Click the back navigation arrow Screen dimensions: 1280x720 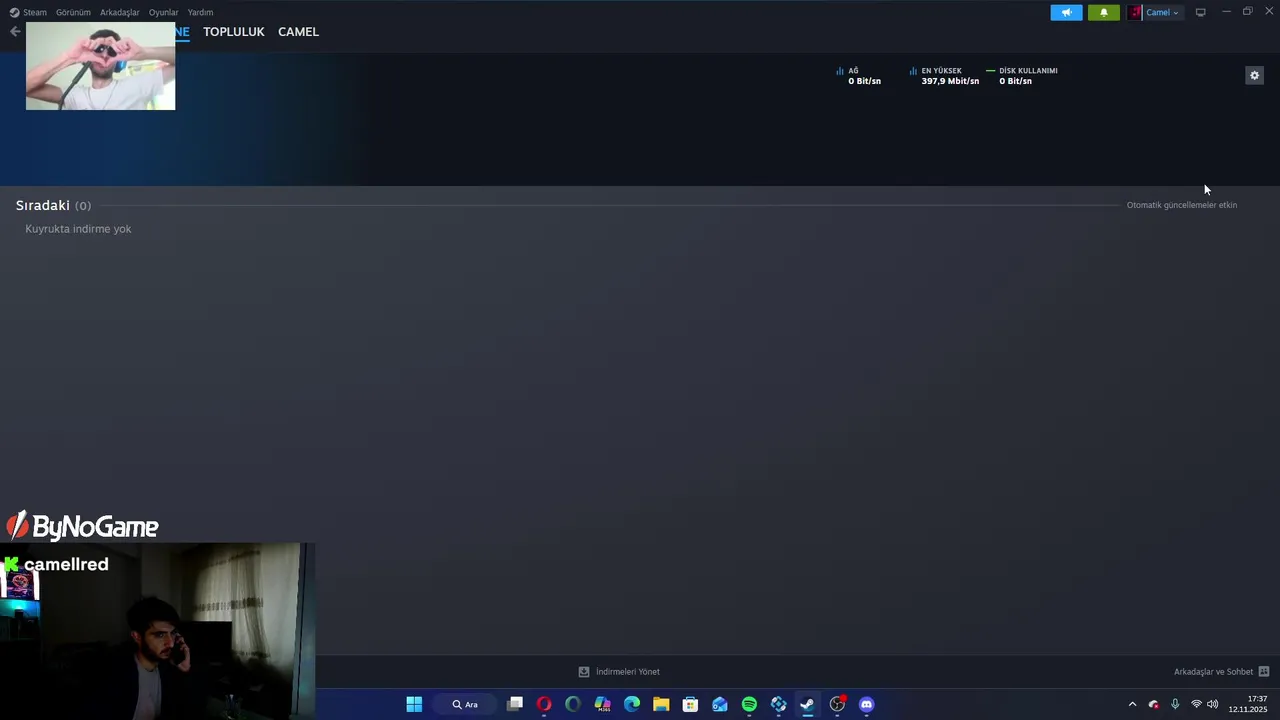(15, 32)
